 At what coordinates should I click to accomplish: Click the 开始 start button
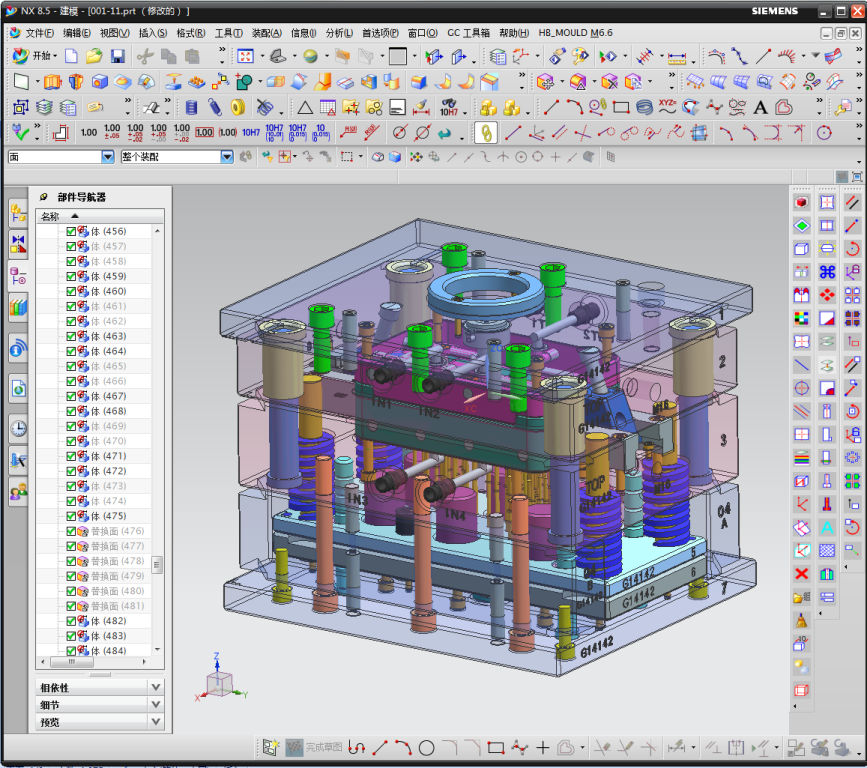click(x=38, y=56)
